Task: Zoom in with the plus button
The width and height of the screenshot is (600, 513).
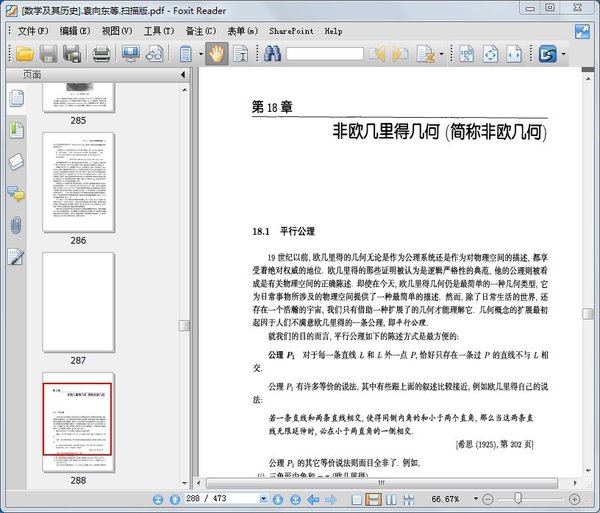Action: tap(574, 499)
